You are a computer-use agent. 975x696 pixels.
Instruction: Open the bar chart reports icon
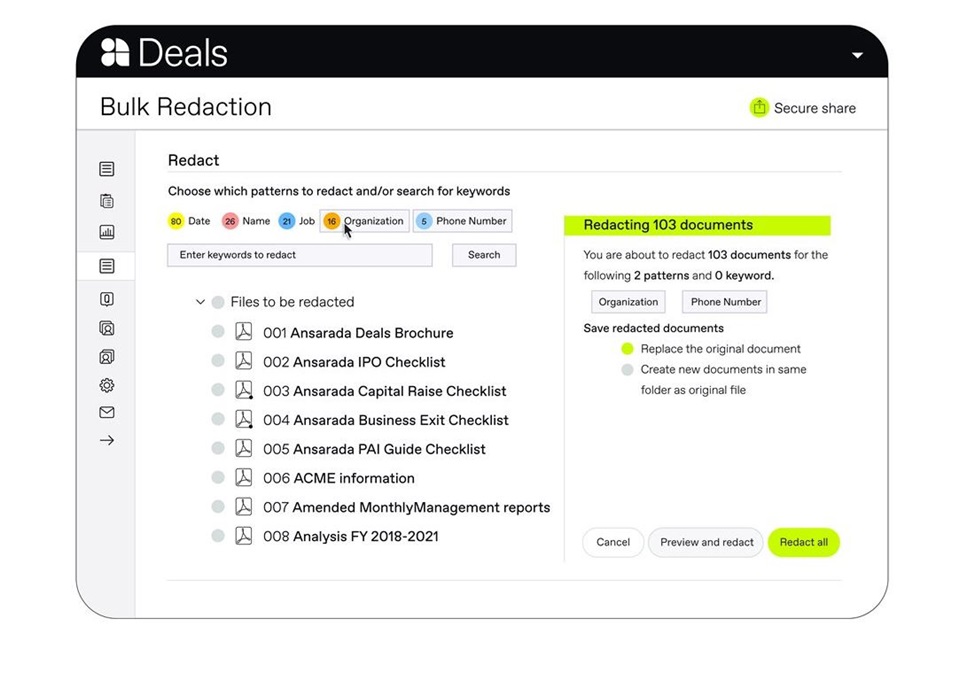107,232
